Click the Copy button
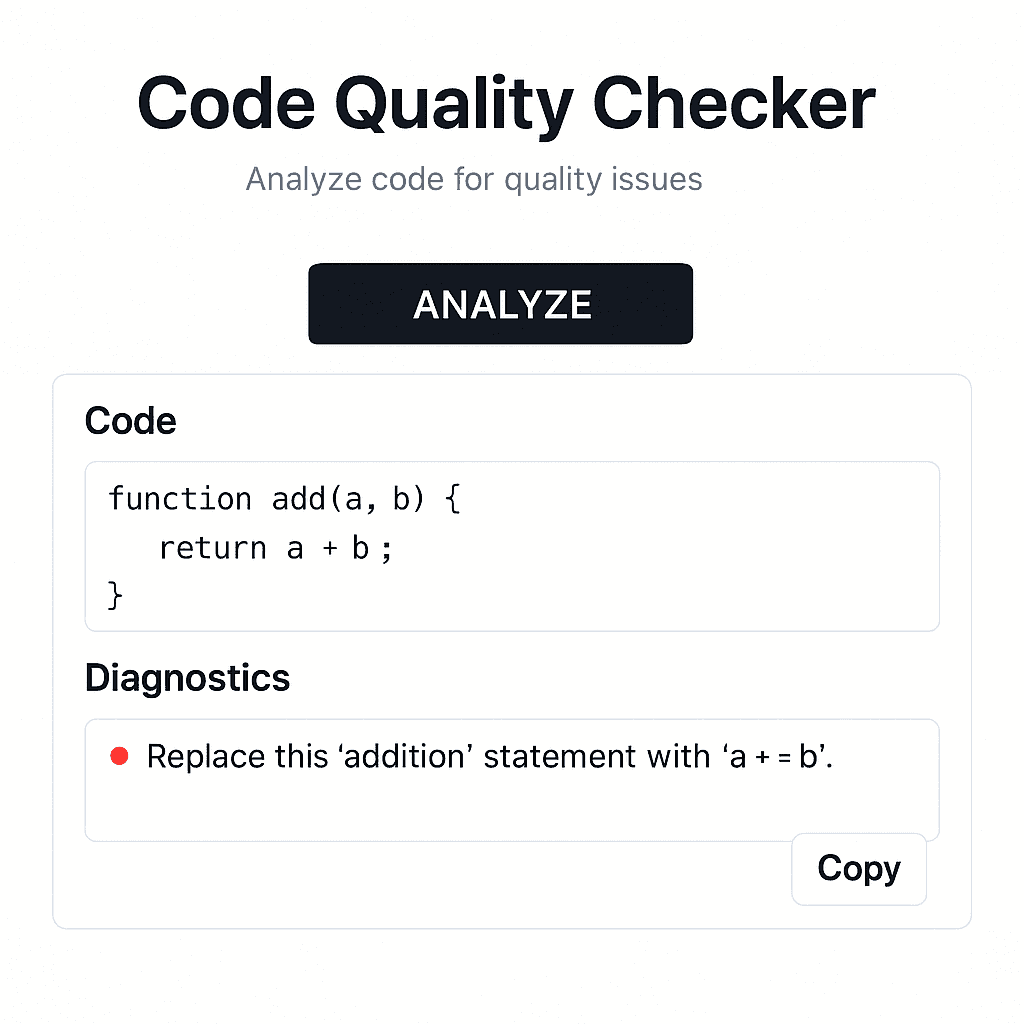 (x=858, y=868)
